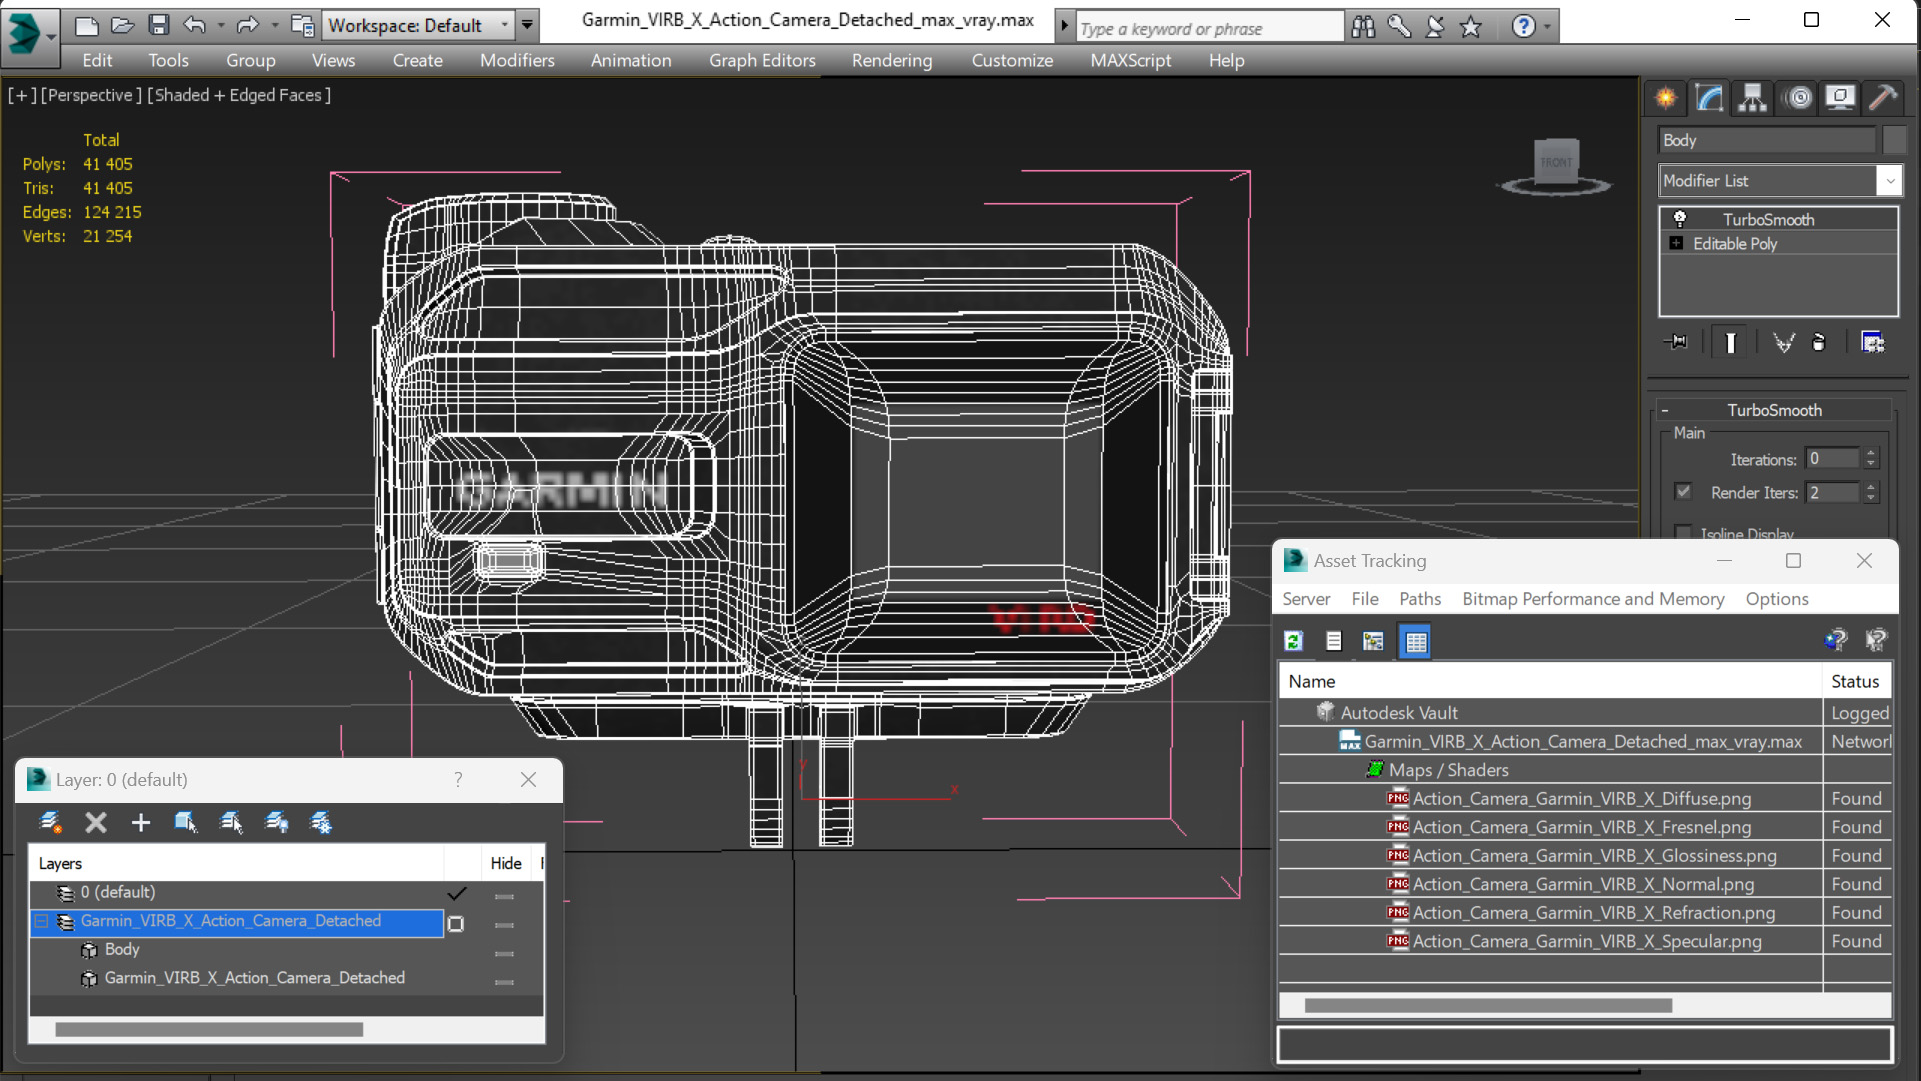Viewport: 1921px width, 1081px height.
Task: Undo the last action
Action: click(194, 25)
